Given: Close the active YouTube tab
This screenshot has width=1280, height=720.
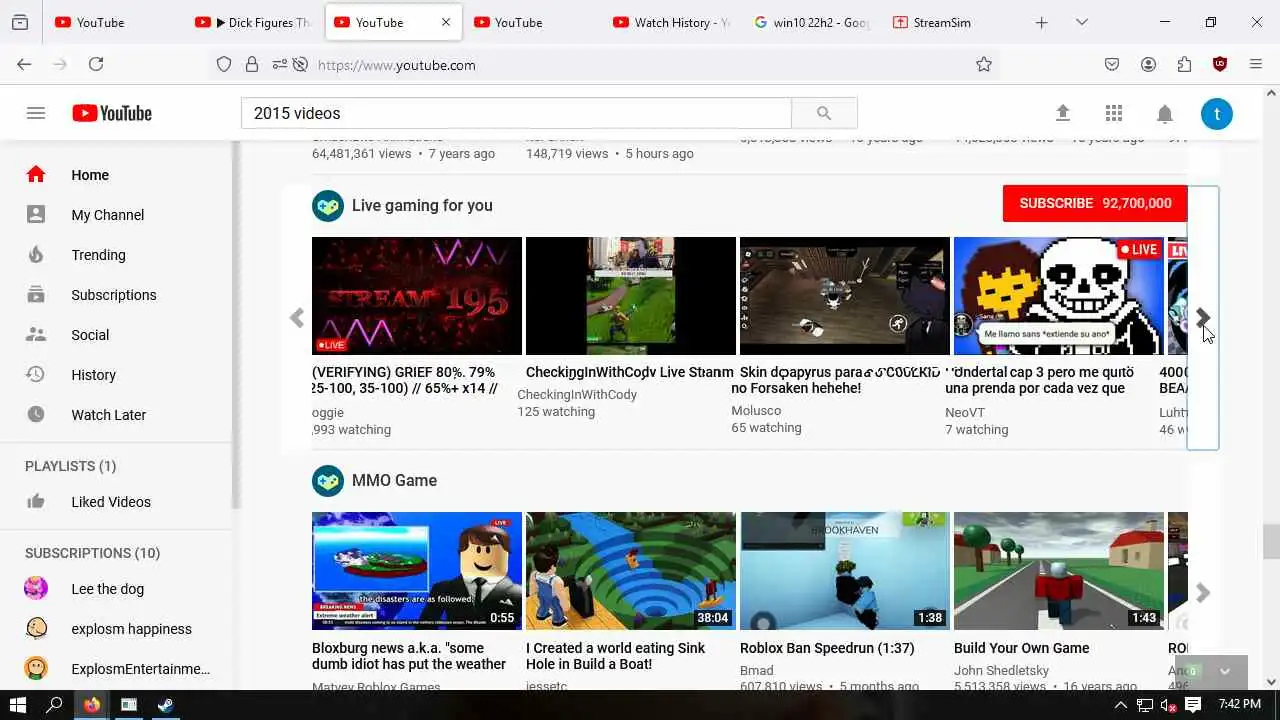Looking at the screenshot, I should pos(446,22).
